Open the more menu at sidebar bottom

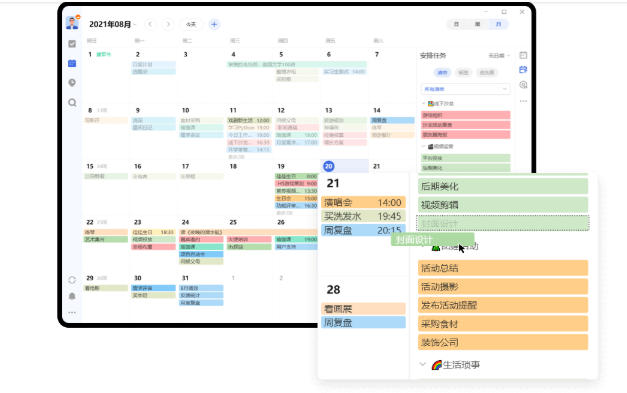coord(72,313)
